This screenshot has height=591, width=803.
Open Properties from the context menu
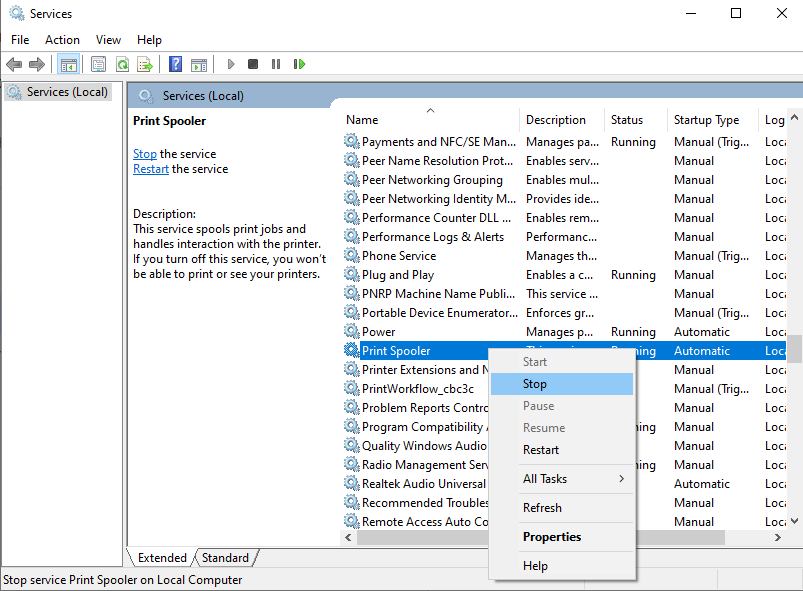(552, 537)
